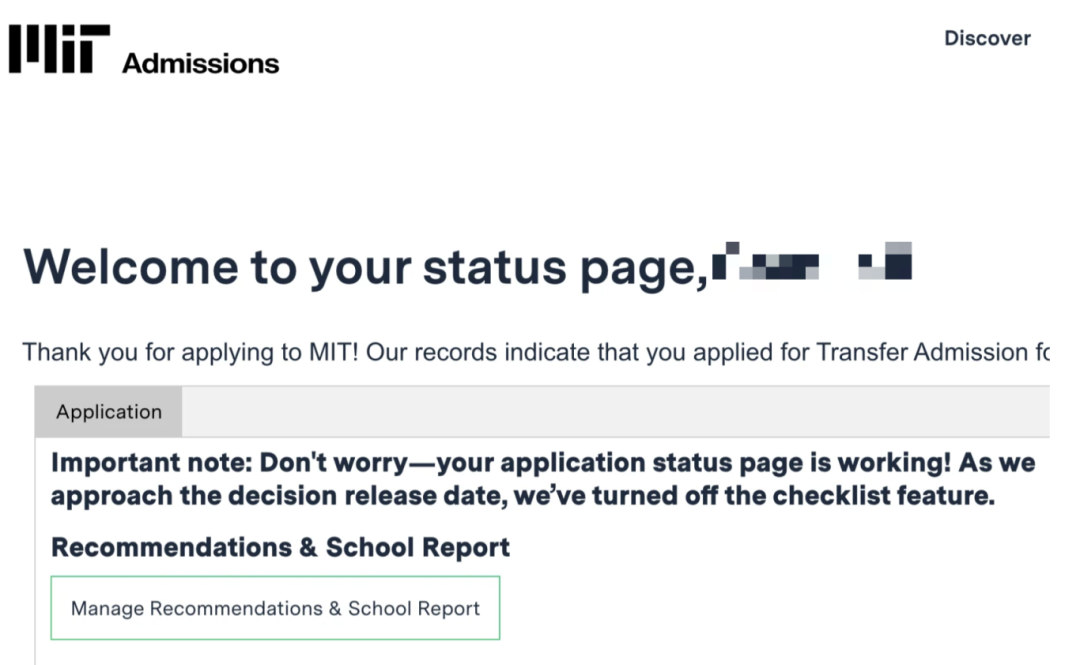Image resolution: width=1080 pixels, height=665 pixels.
Task: Click the 'Thank you for applying' sentence
Action: 536,352
